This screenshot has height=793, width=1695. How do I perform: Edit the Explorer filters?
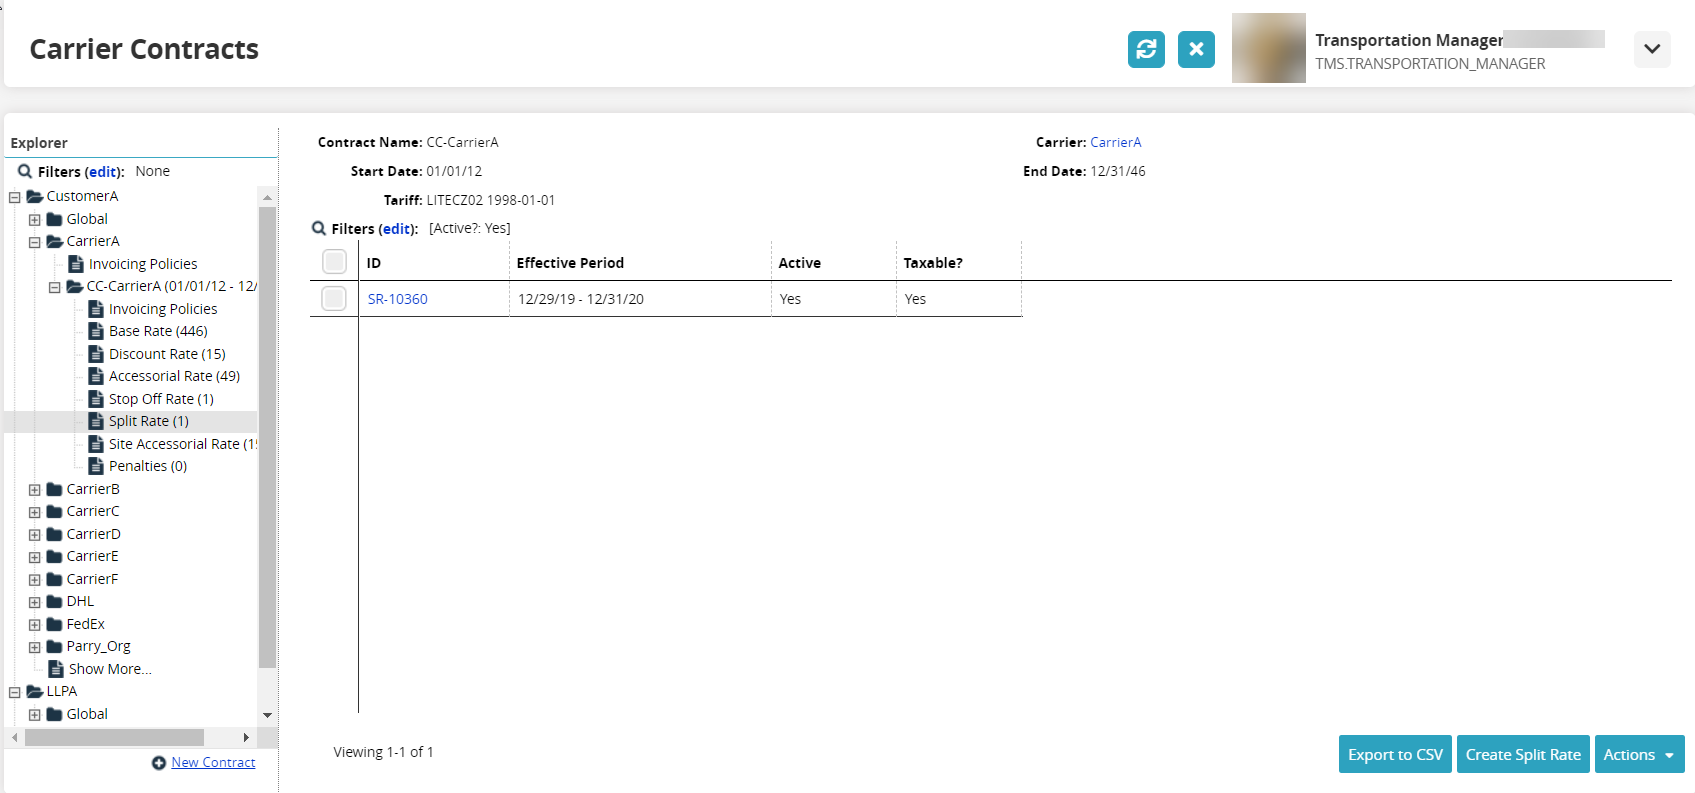coord(103,172)
